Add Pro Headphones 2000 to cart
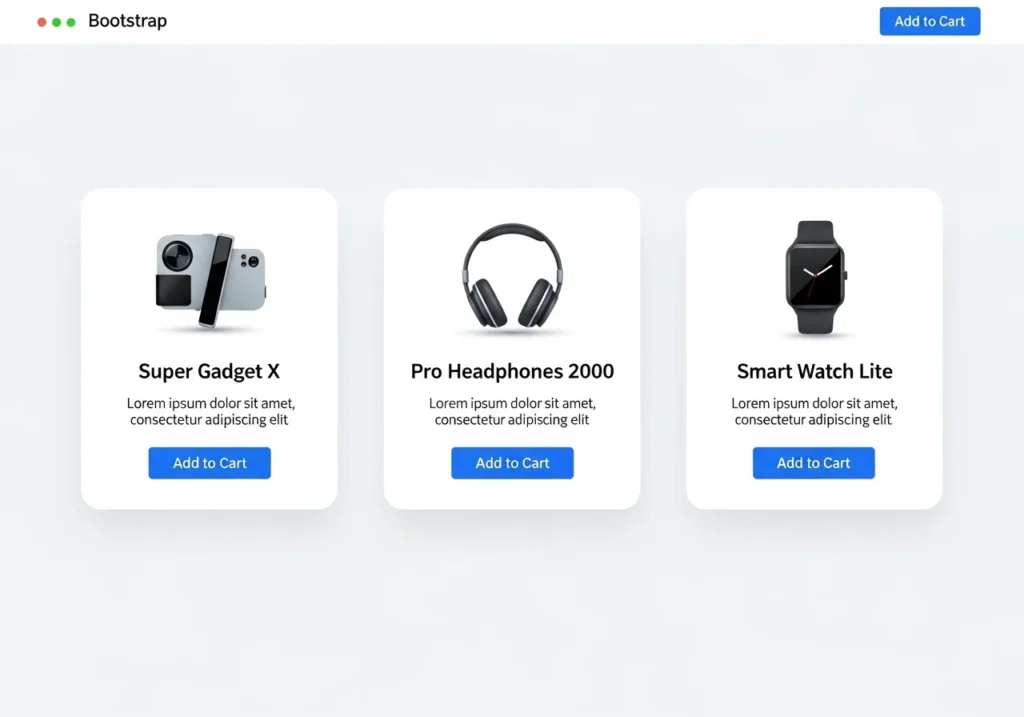 pyautogui.click(x=512, y=463)
